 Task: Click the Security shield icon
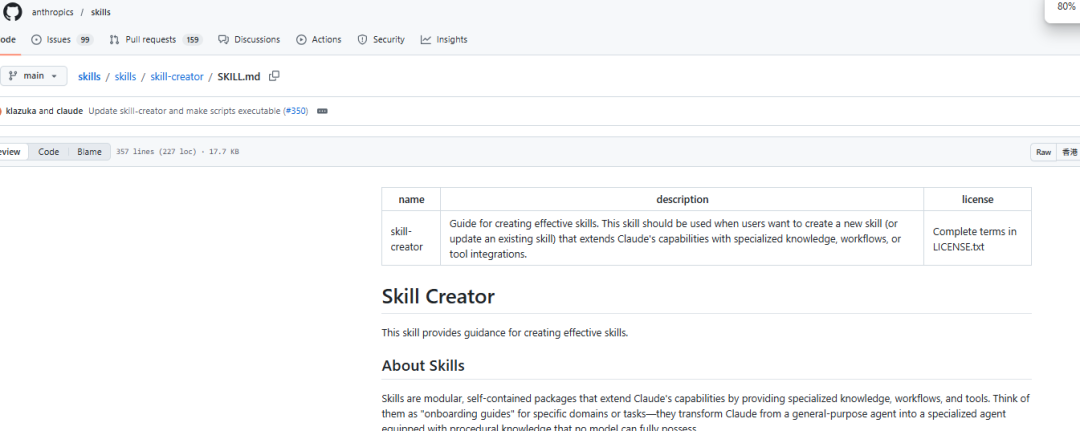coord(362,40)
